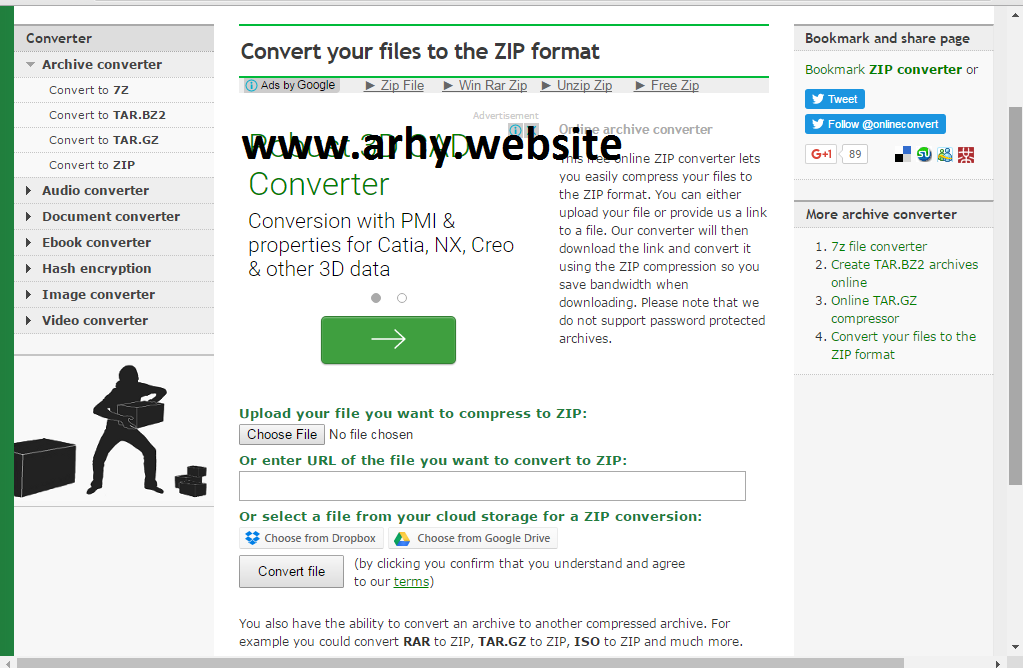Click the Win Rar Zip ad link
The width and height of the screenshot is (1023, 668).
tap(485, 85)
